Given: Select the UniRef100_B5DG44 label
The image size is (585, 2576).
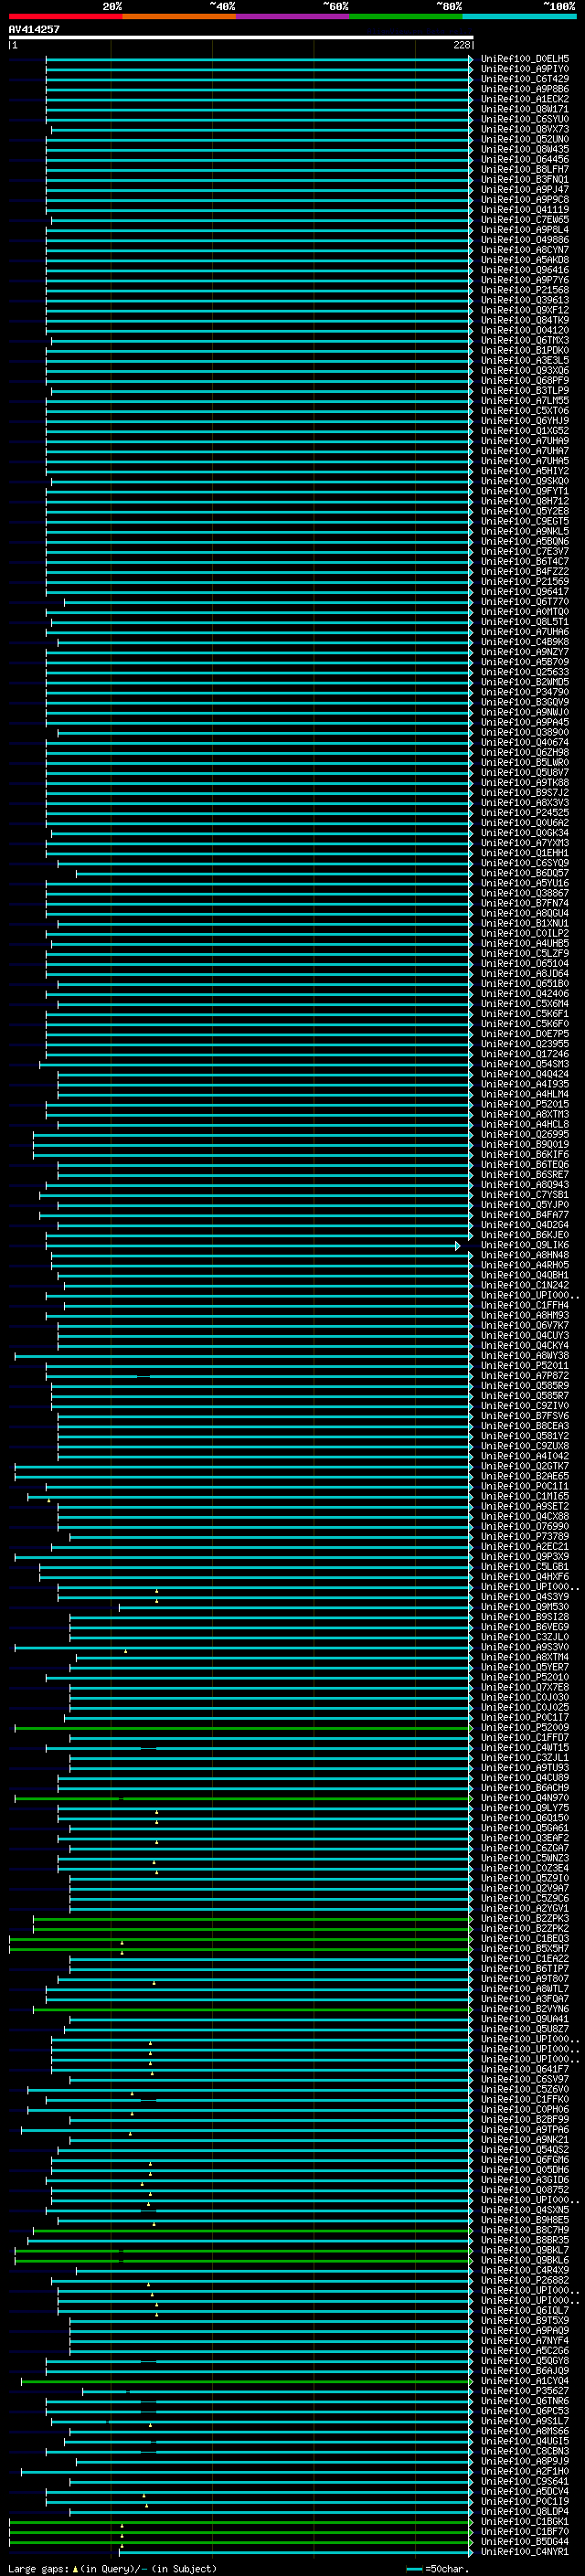Looking at the screenshot, I should click(524, 2542).
